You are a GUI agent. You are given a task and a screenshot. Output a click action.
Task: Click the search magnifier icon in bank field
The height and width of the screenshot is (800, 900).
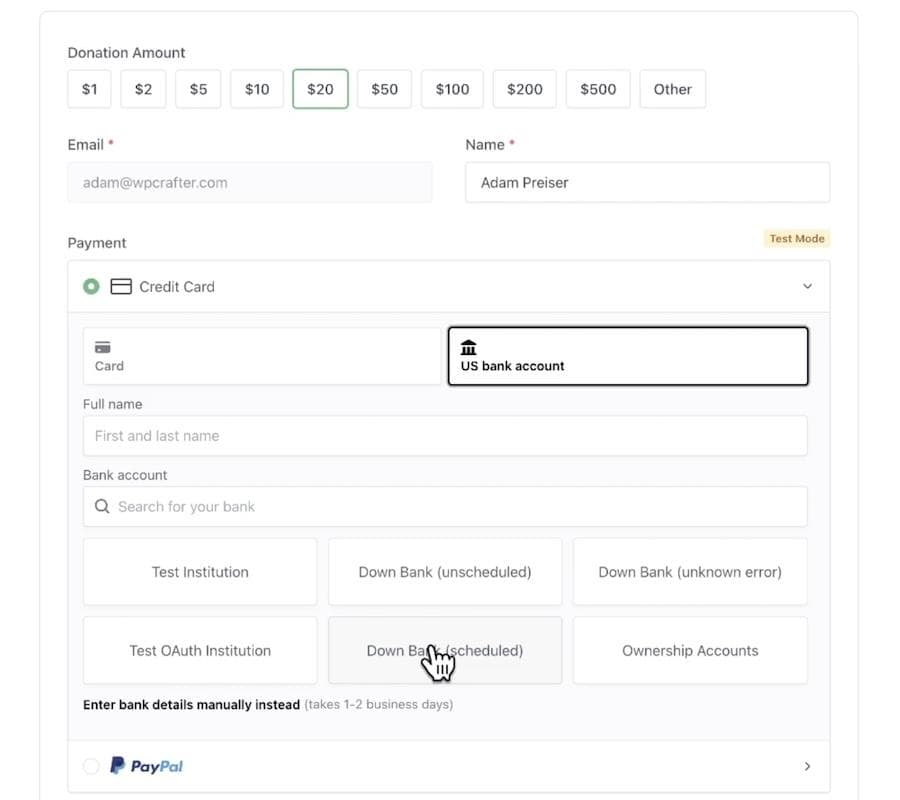click(x=102, y=507)
